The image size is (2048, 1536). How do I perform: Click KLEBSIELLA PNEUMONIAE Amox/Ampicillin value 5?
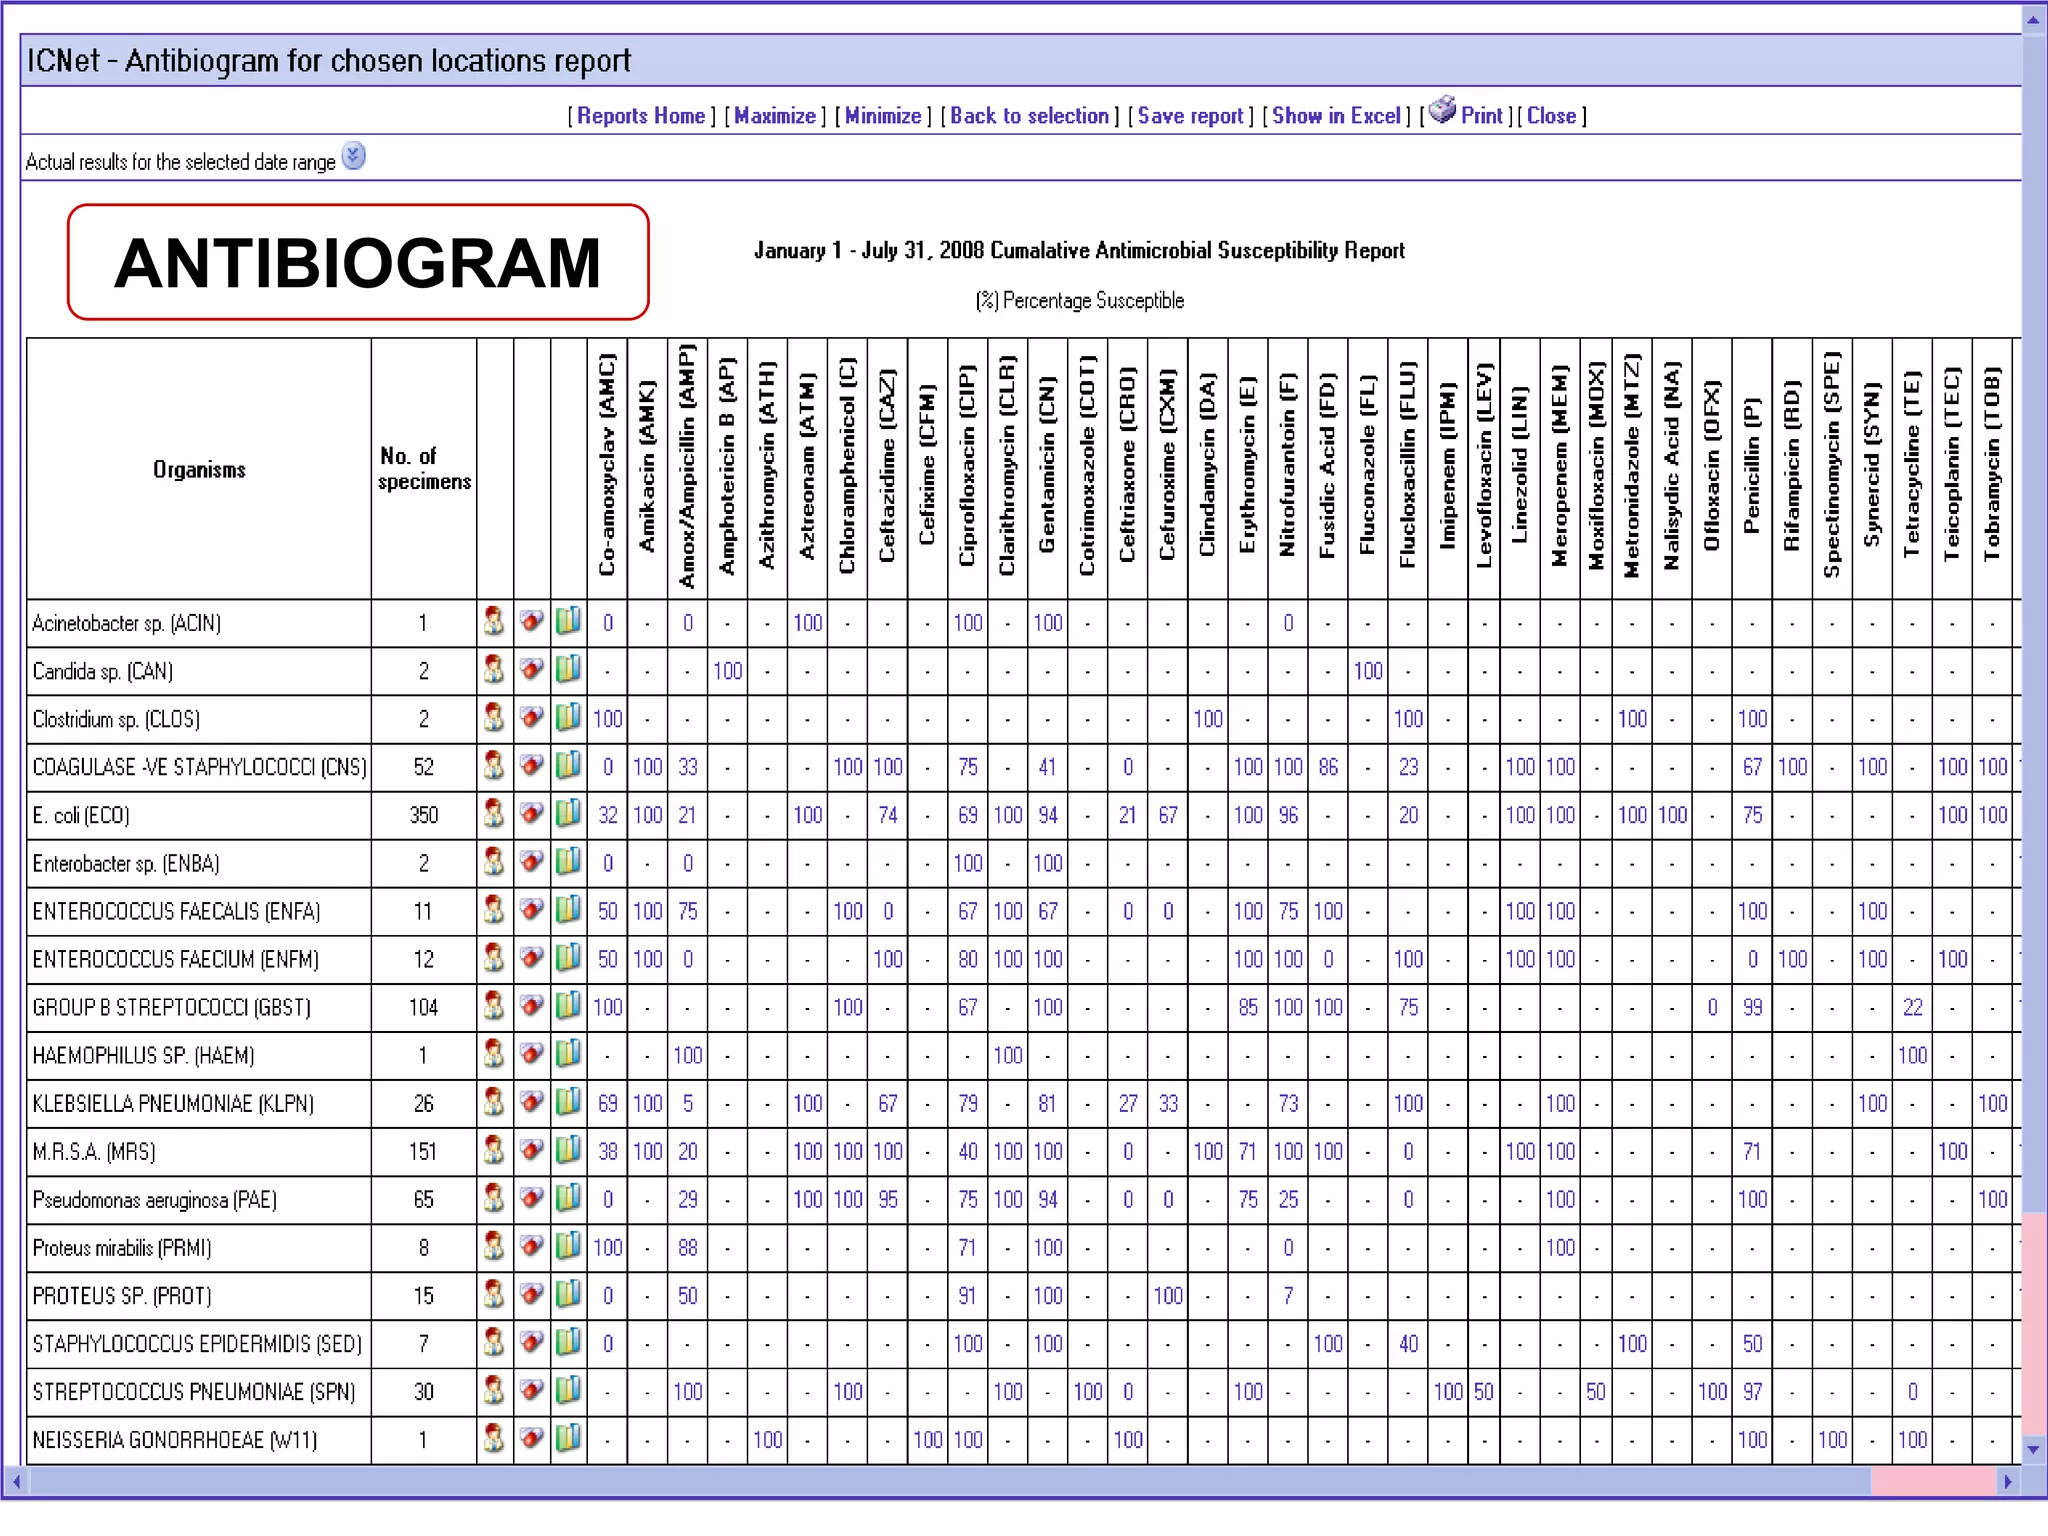tap(688, 1103)
